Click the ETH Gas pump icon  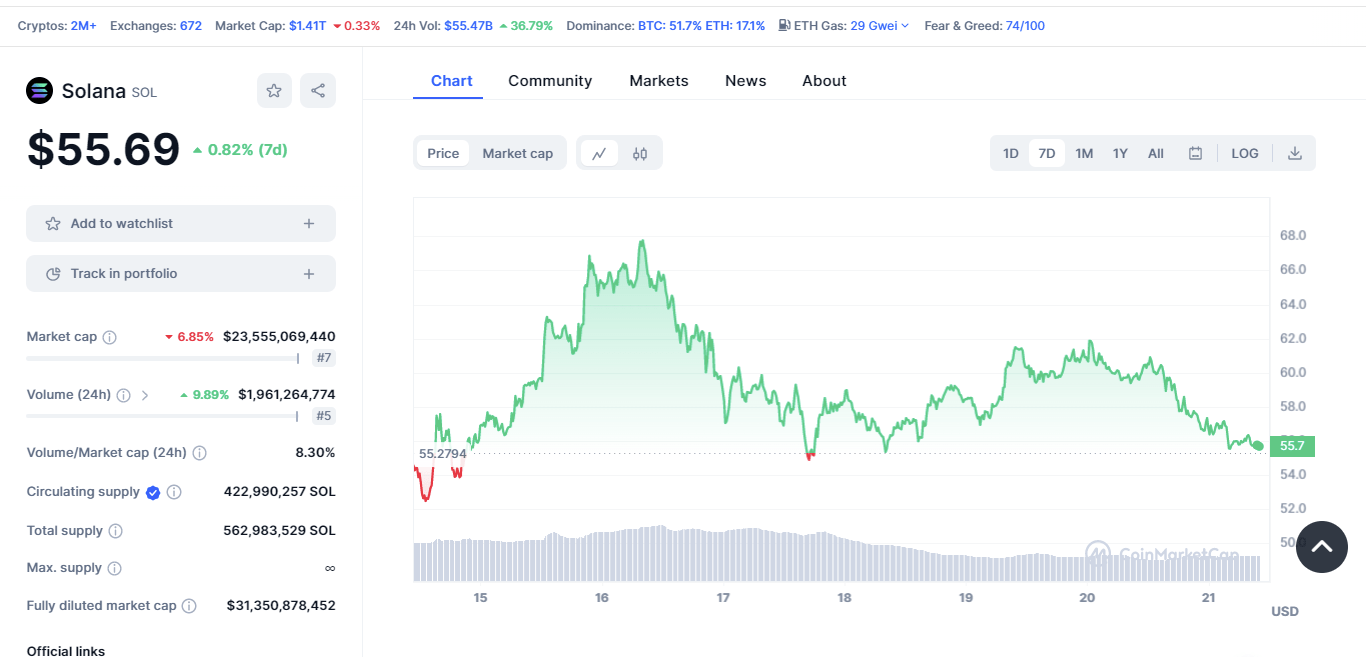pyautogui.click(x=784, y=25)
